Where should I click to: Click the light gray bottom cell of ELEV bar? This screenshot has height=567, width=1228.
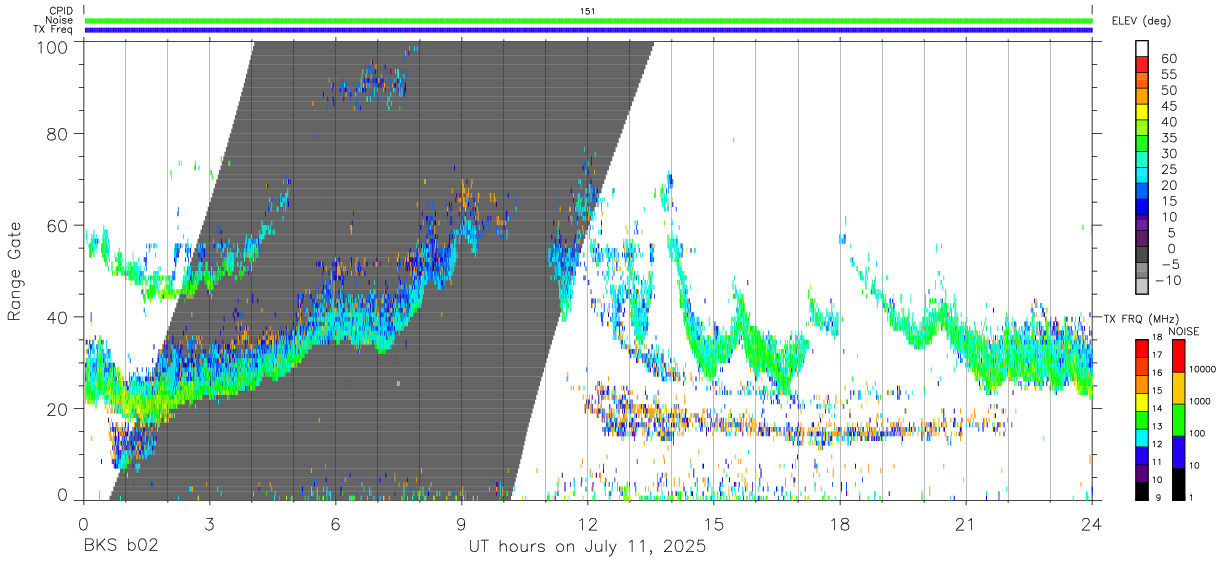click(1142, 285)
